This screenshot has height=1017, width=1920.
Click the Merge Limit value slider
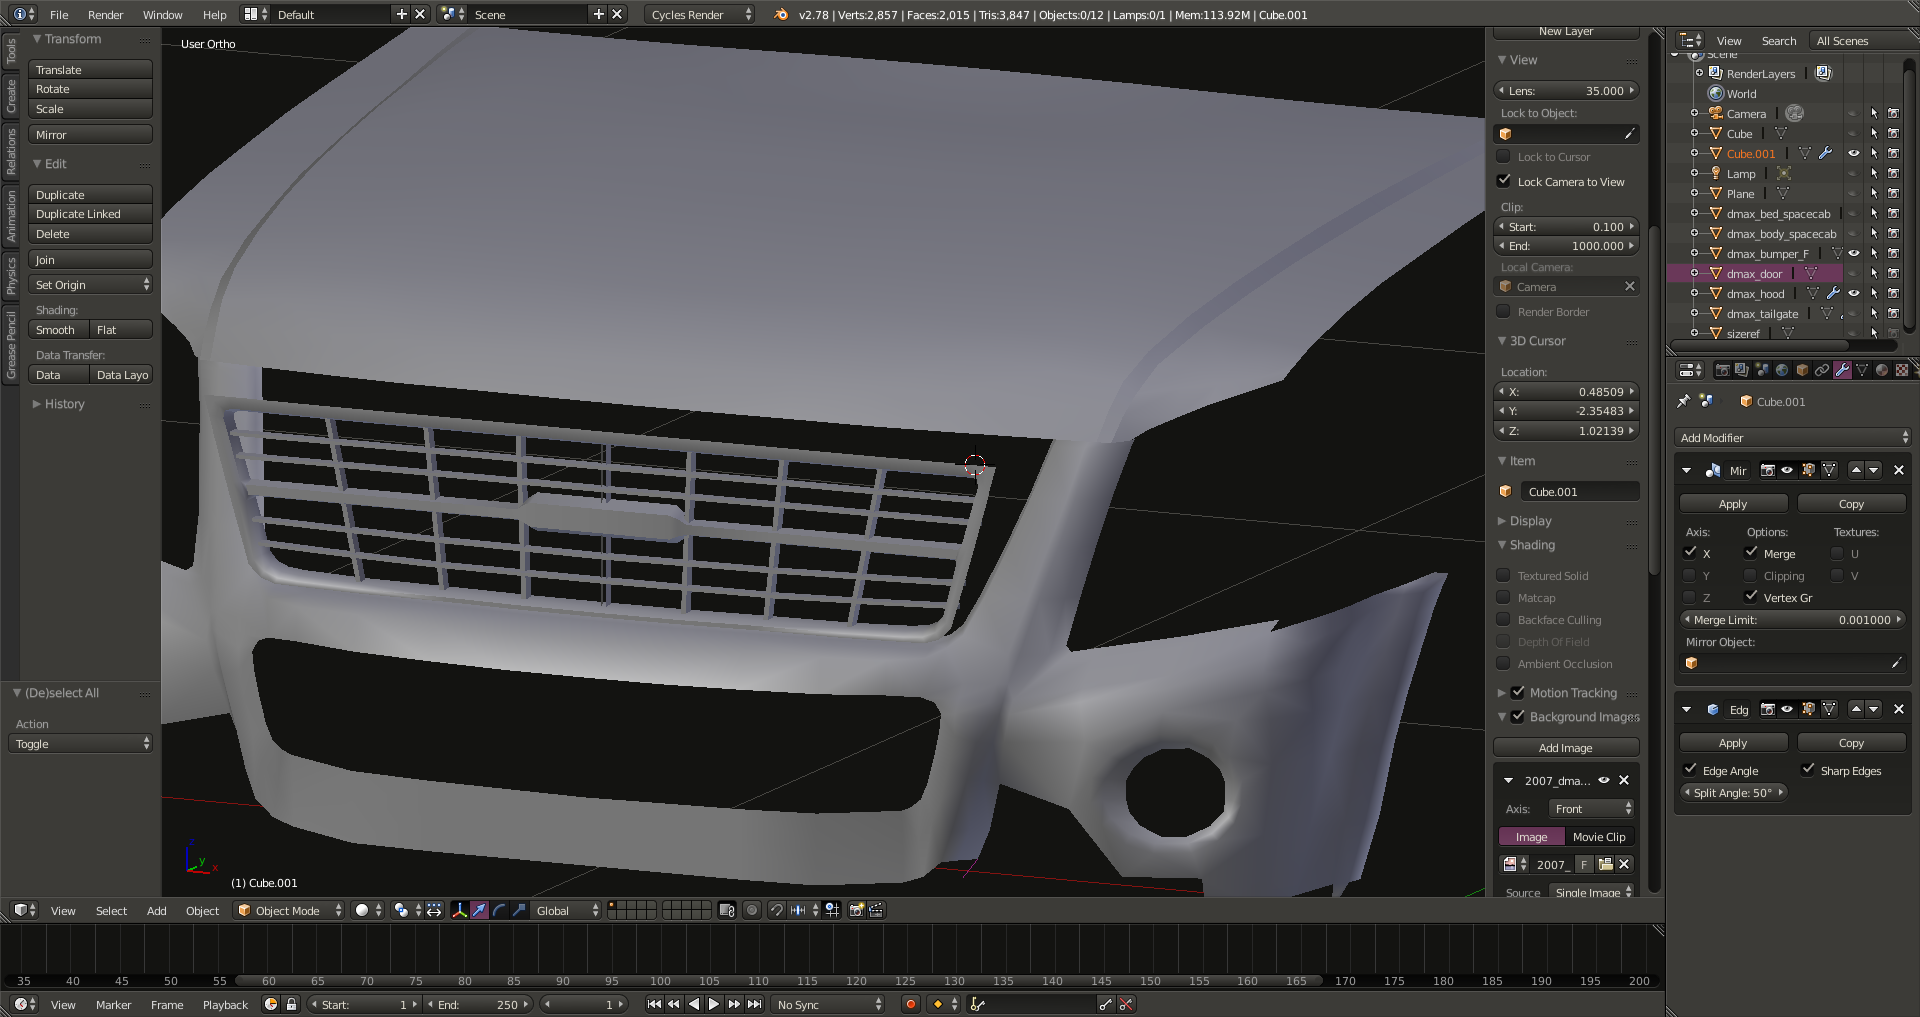tap(1793, 620)
